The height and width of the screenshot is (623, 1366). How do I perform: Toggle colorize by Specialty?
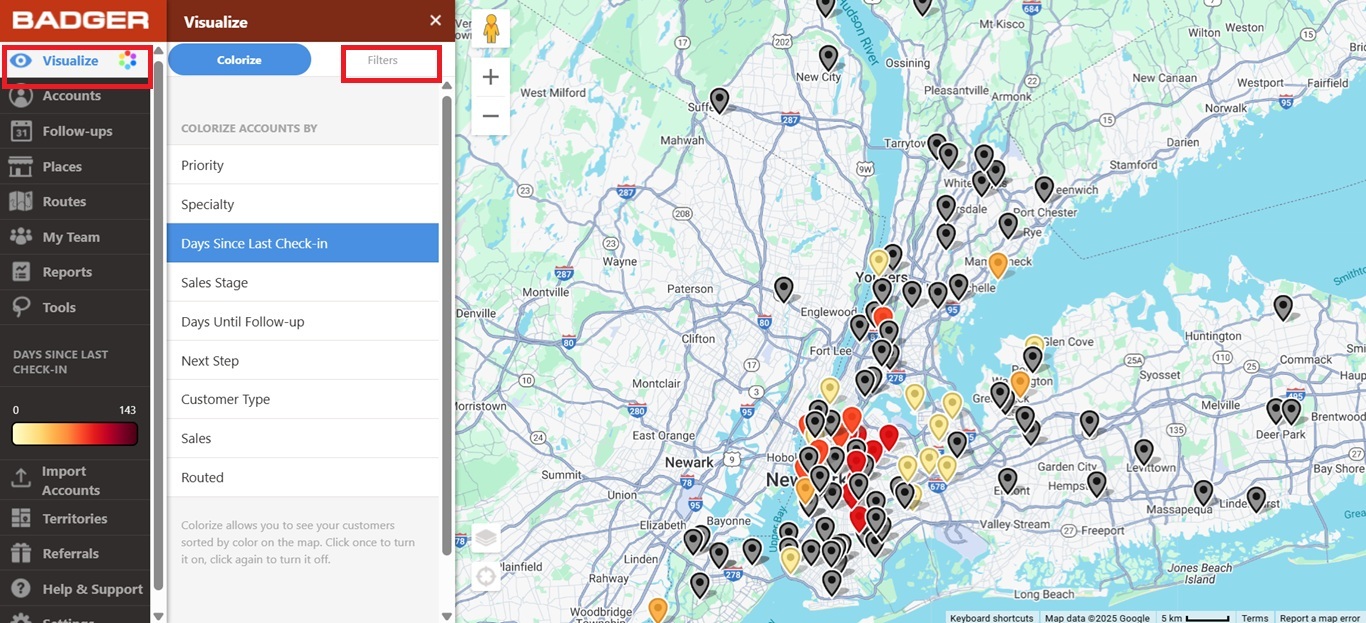click(303, 204)
